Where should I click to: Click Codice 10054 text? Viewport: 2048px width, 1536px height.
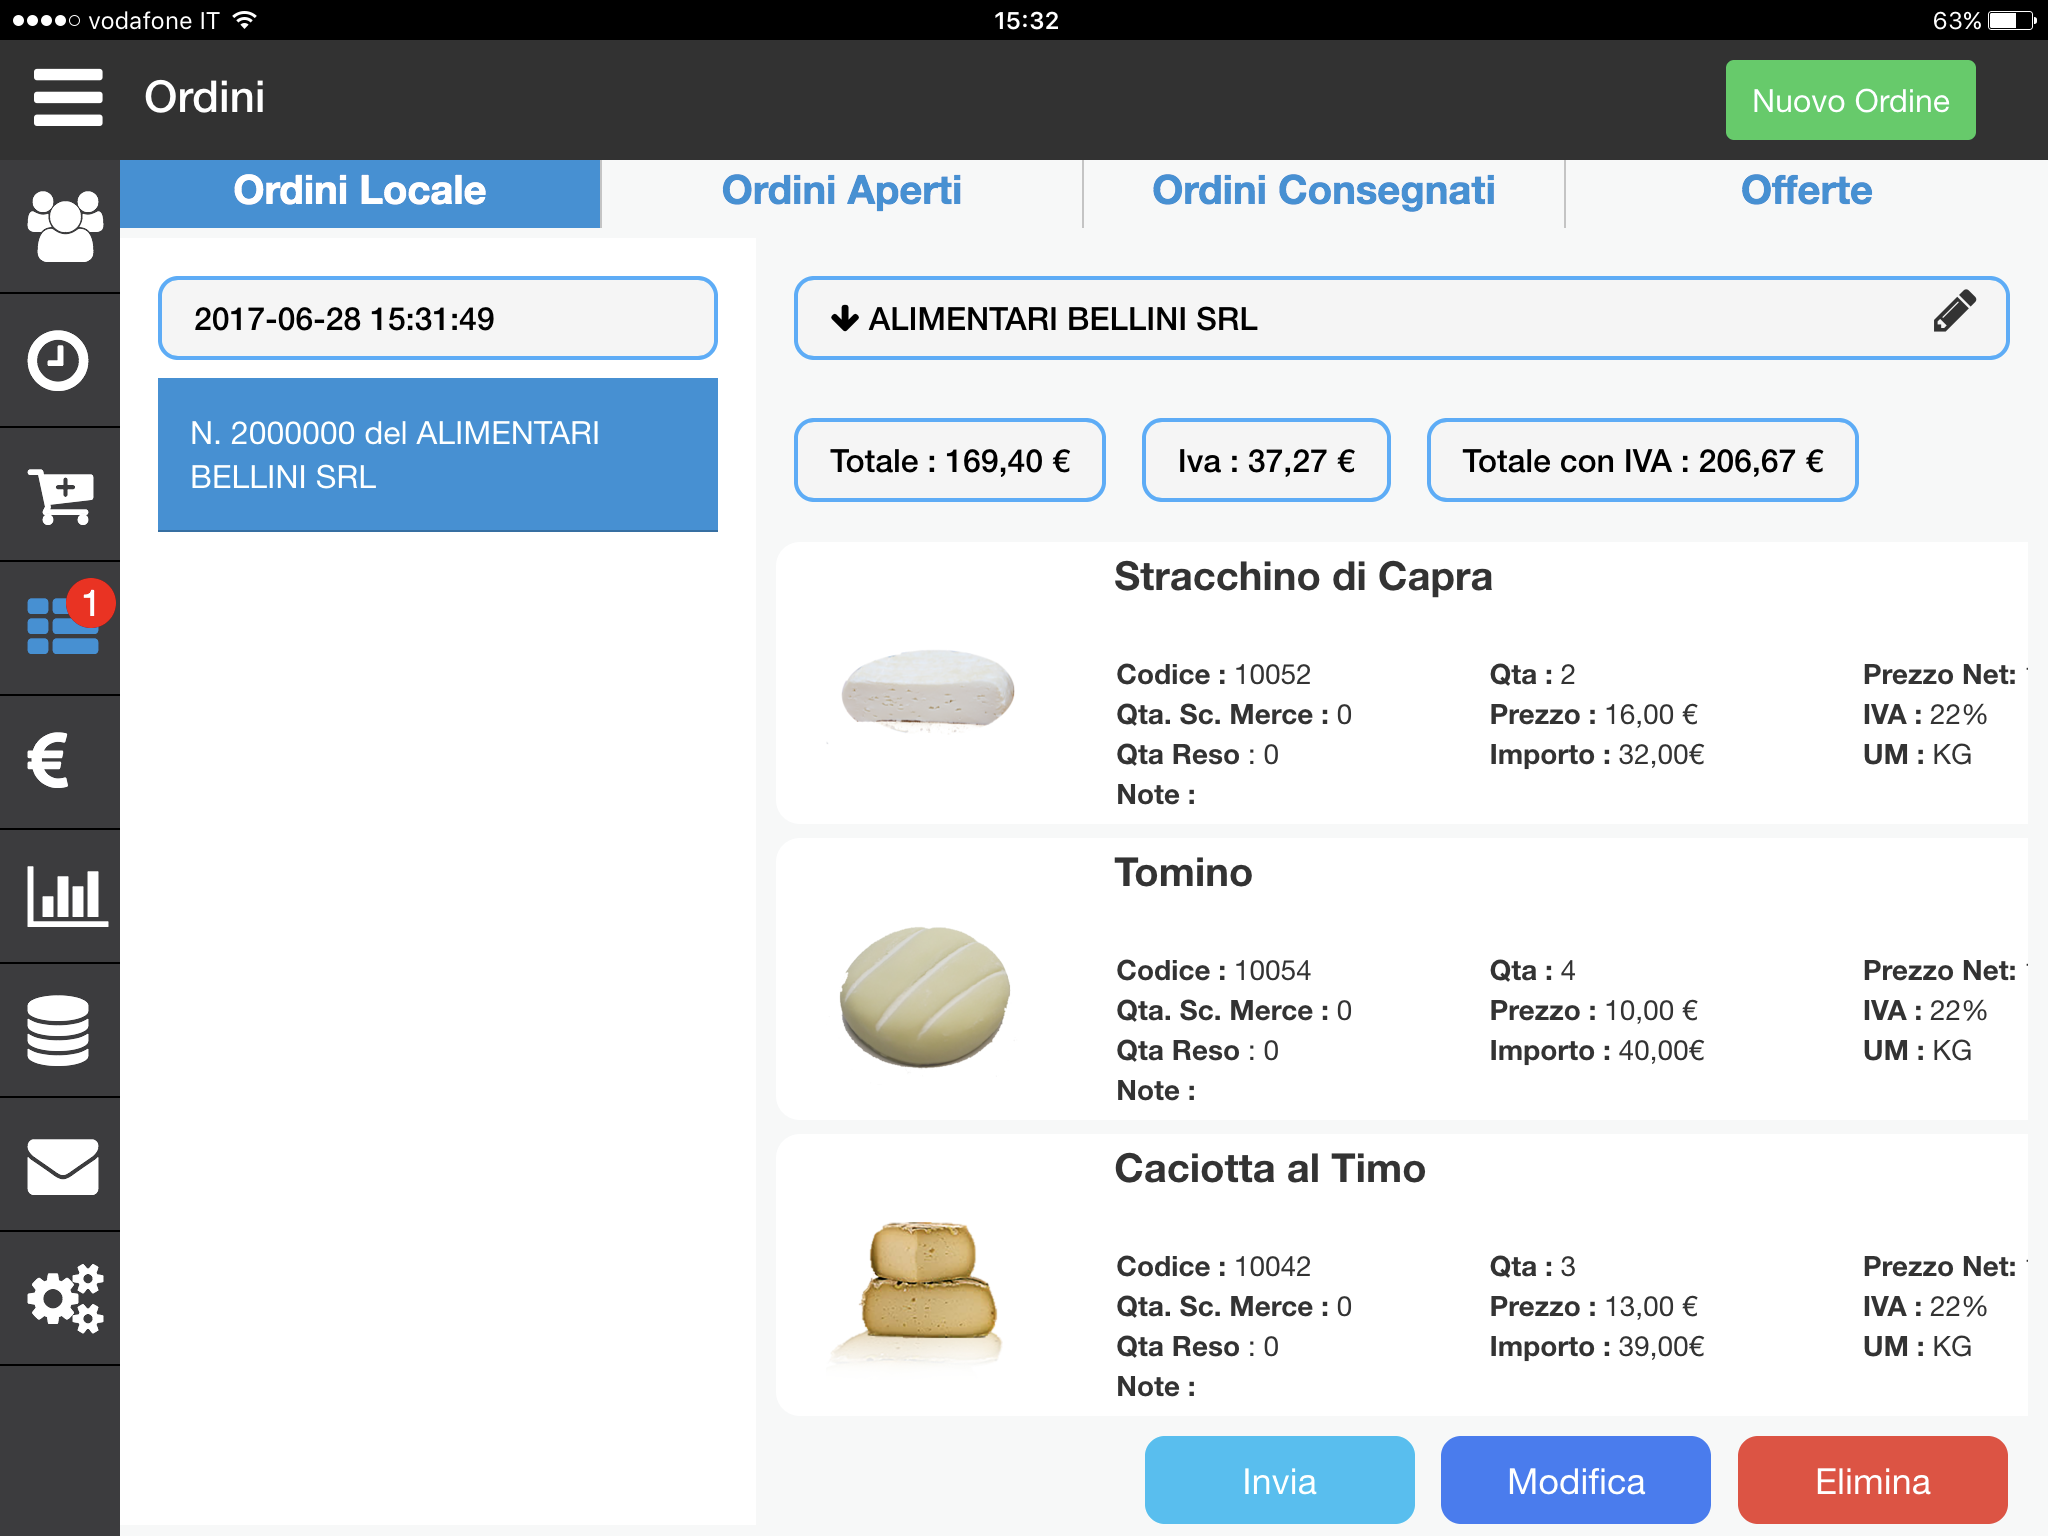coord(1213,971)
